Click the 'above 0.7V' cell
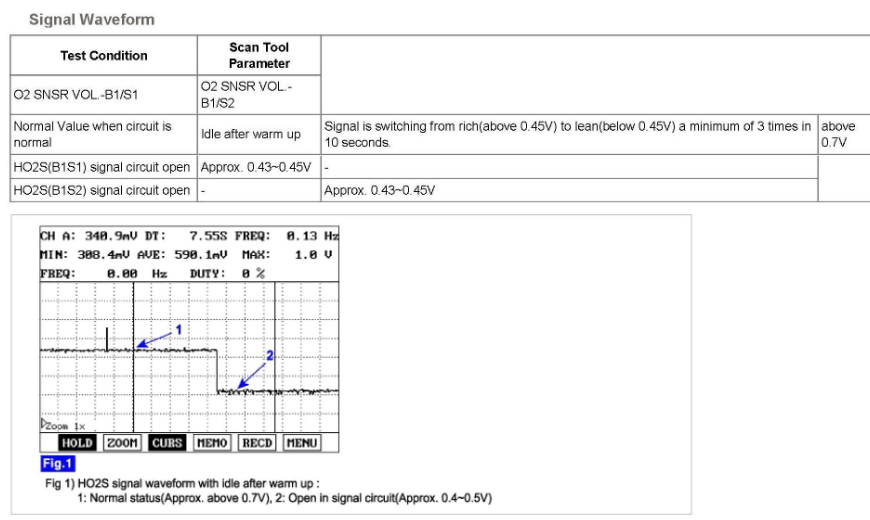870x520 pixels. click(x=844, y=134)
